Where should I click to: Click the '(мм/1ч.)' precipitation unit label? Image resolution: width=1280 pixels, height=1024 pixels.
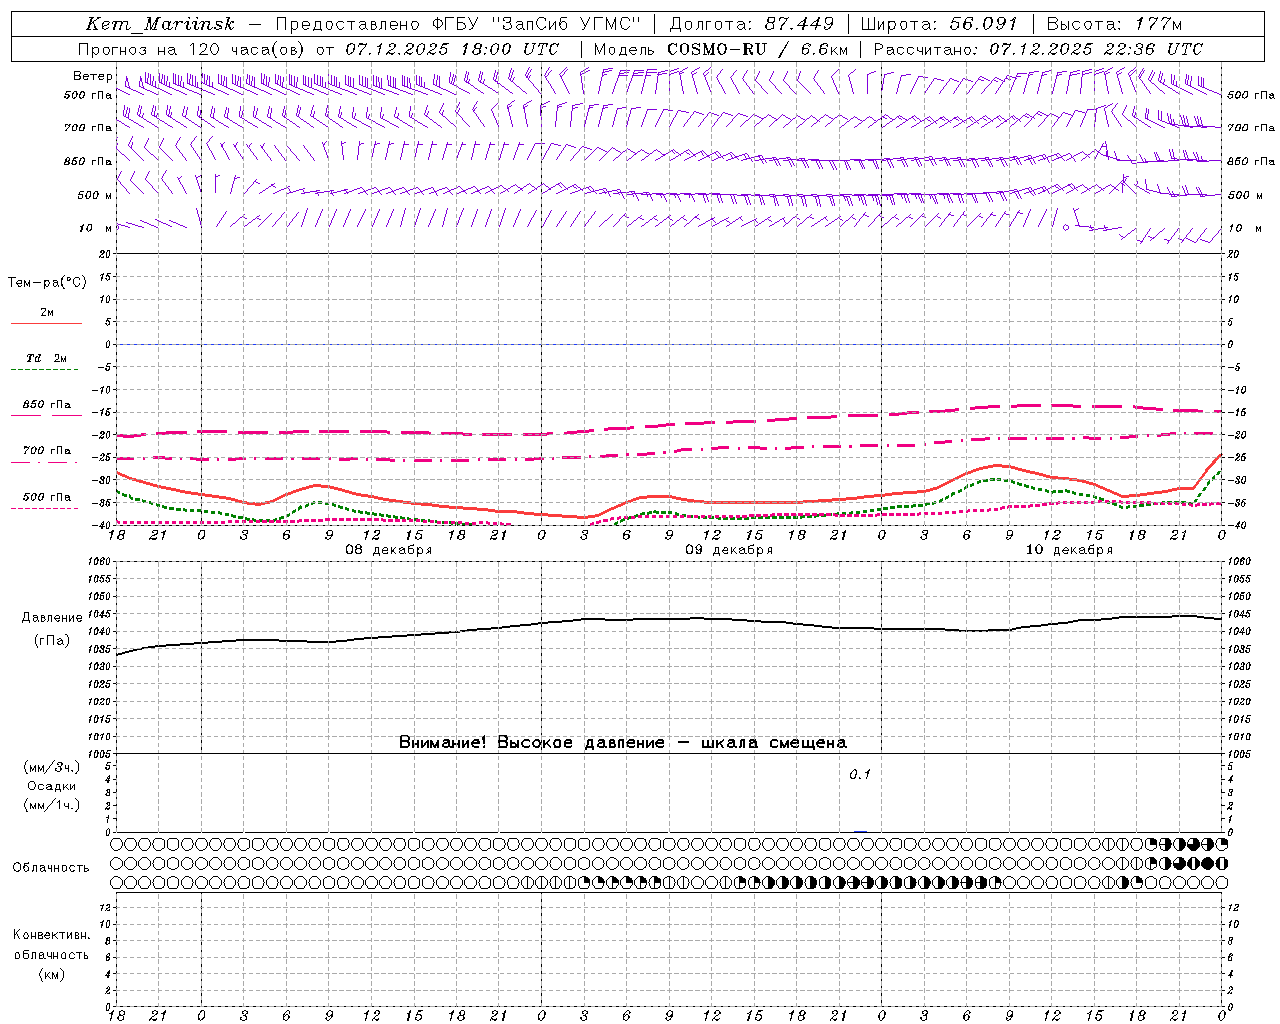click(x=52, y=805)
